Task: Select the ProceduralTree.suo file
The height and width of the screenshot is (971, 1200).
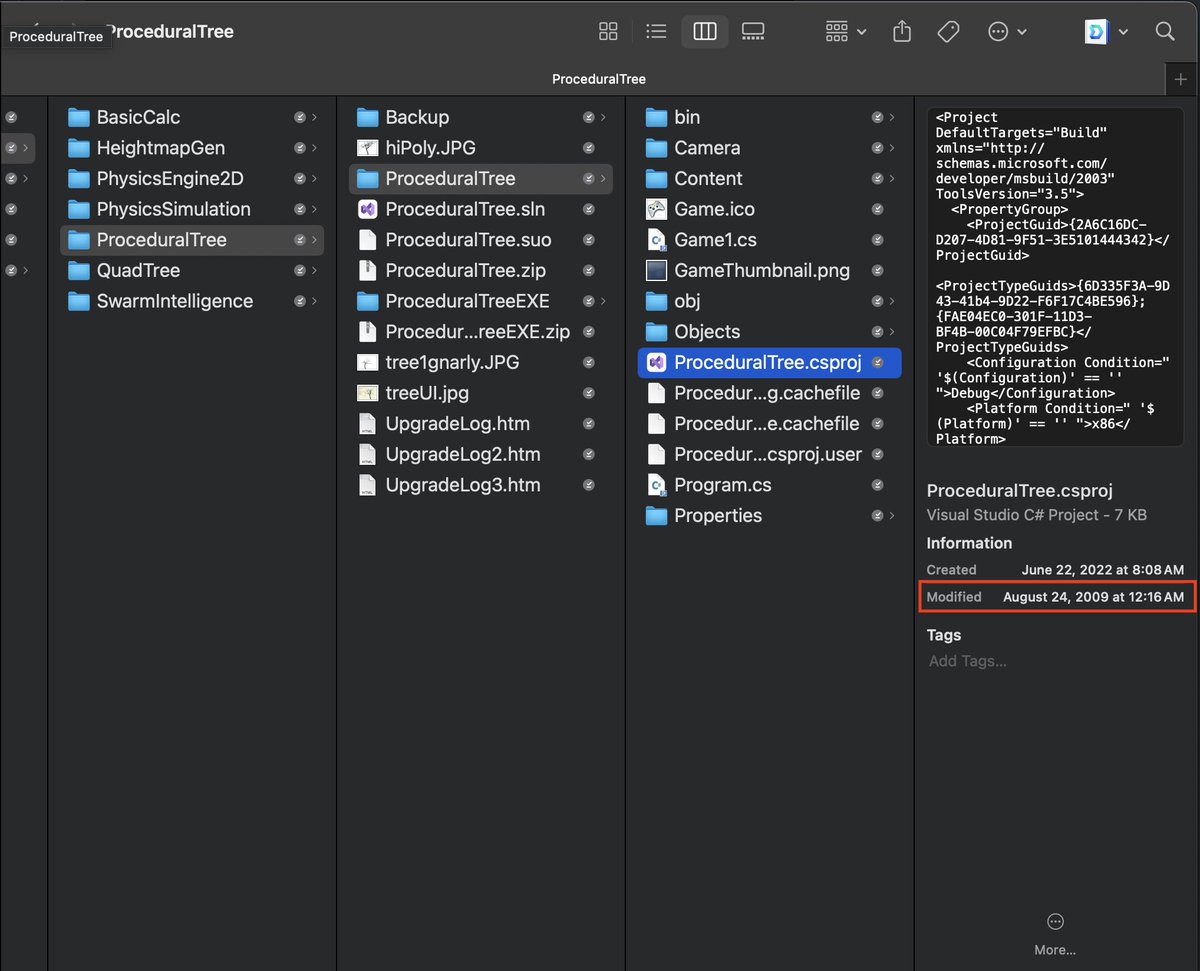Action: pos(481,240)
